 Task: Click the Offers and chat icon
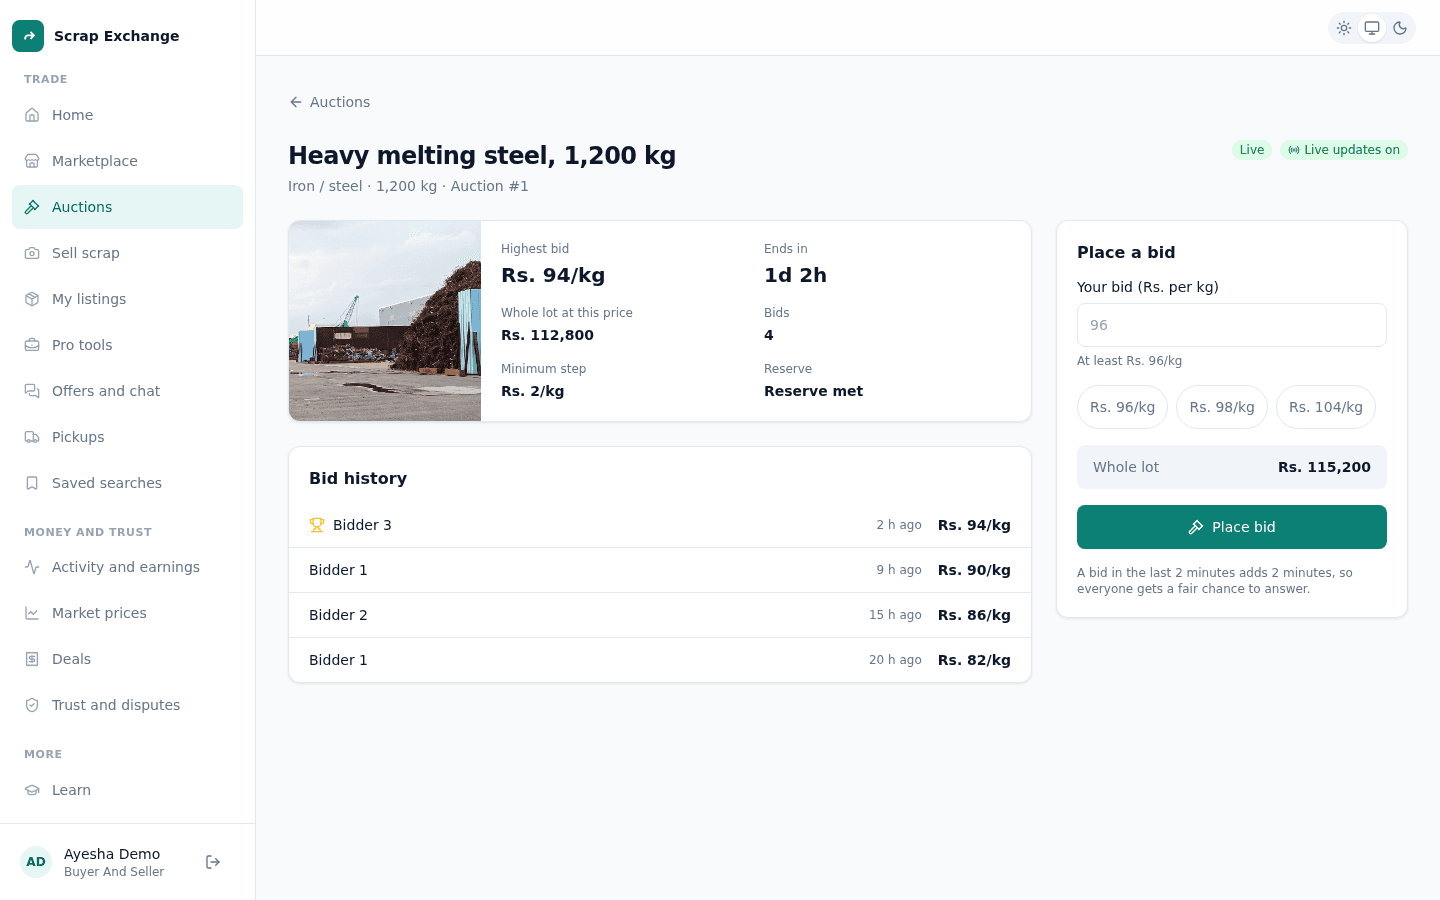[x=32, y=391]
